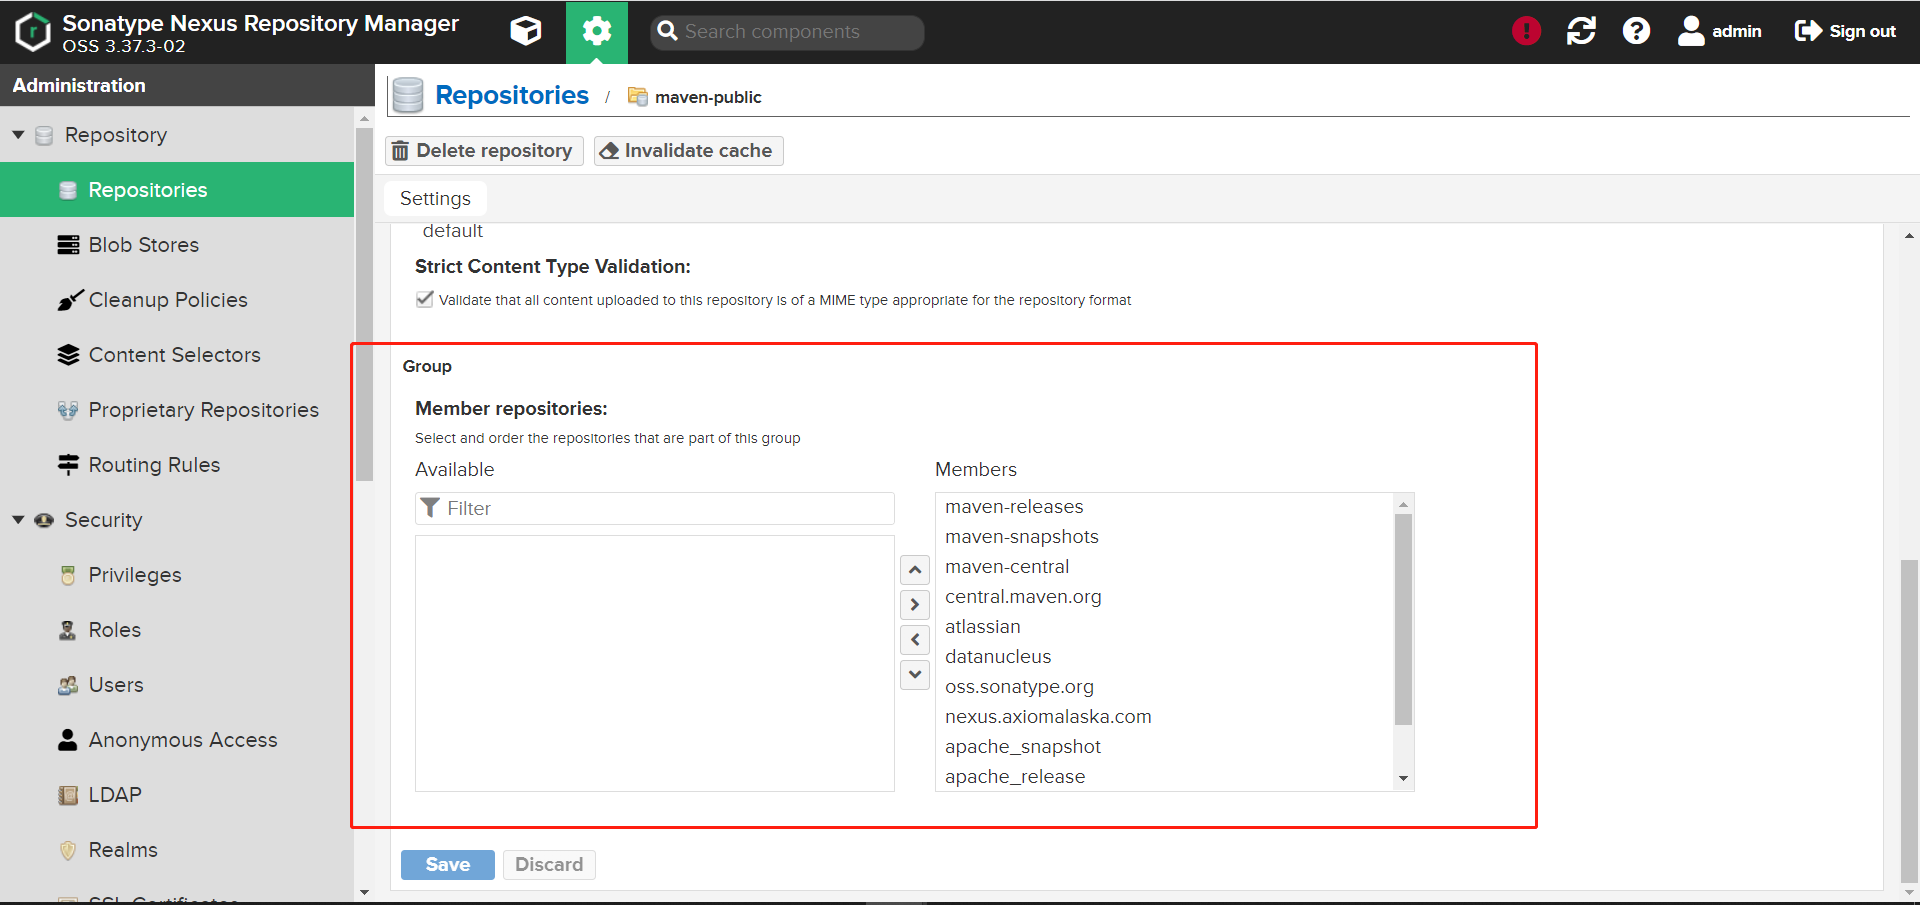Select apache_snapshot in Members list

(x=1165, y=747)
